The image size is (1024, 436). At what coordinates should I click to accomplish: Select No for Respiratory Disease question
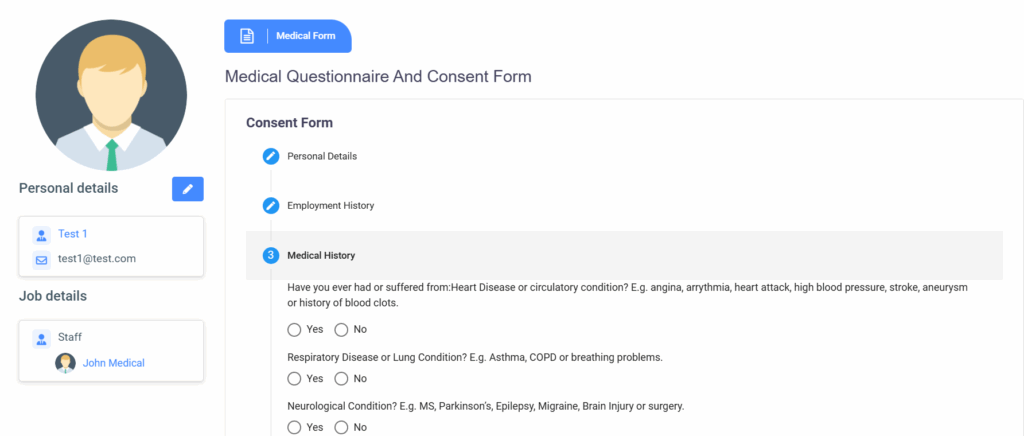[341, 379]
